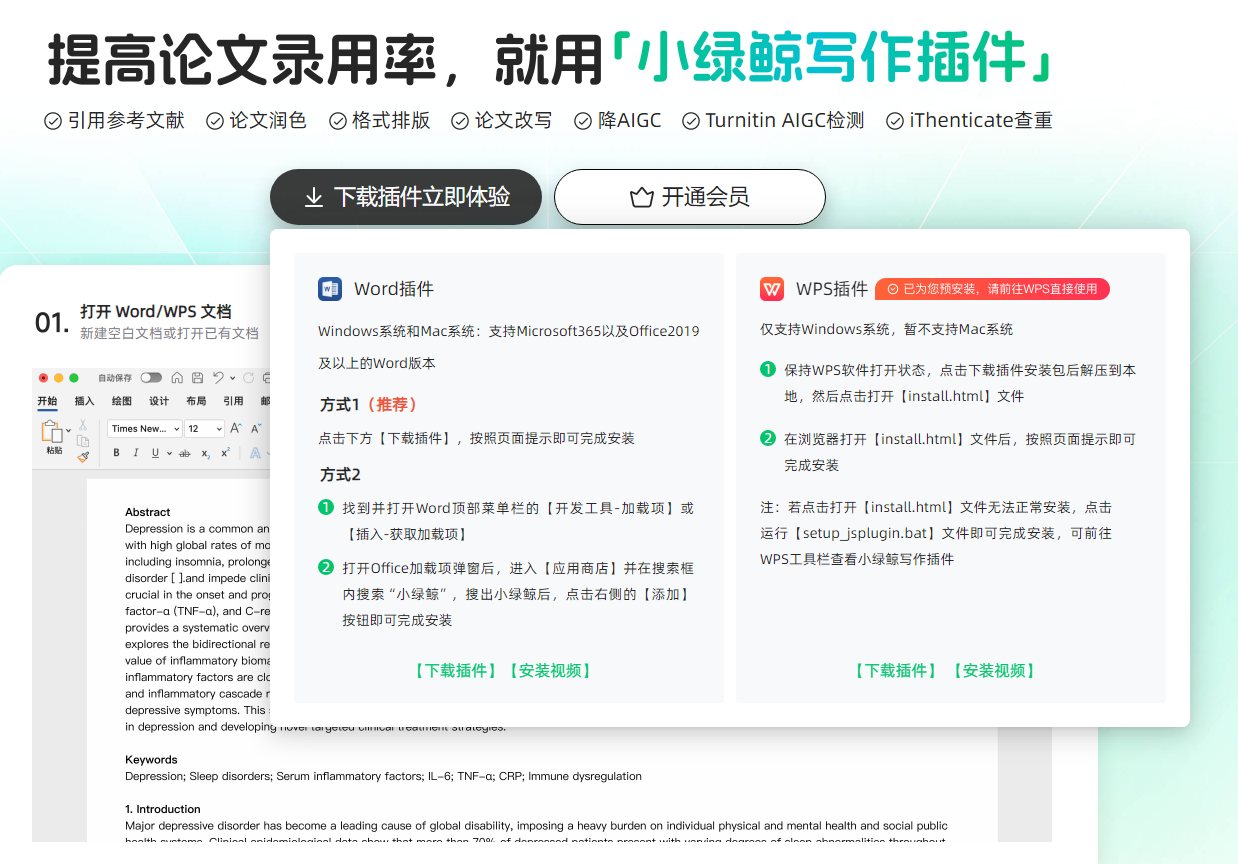Toggle Underline formatting in Word ribbon
The height and width of the screenshot is (864, 1238).
[155, 453]
